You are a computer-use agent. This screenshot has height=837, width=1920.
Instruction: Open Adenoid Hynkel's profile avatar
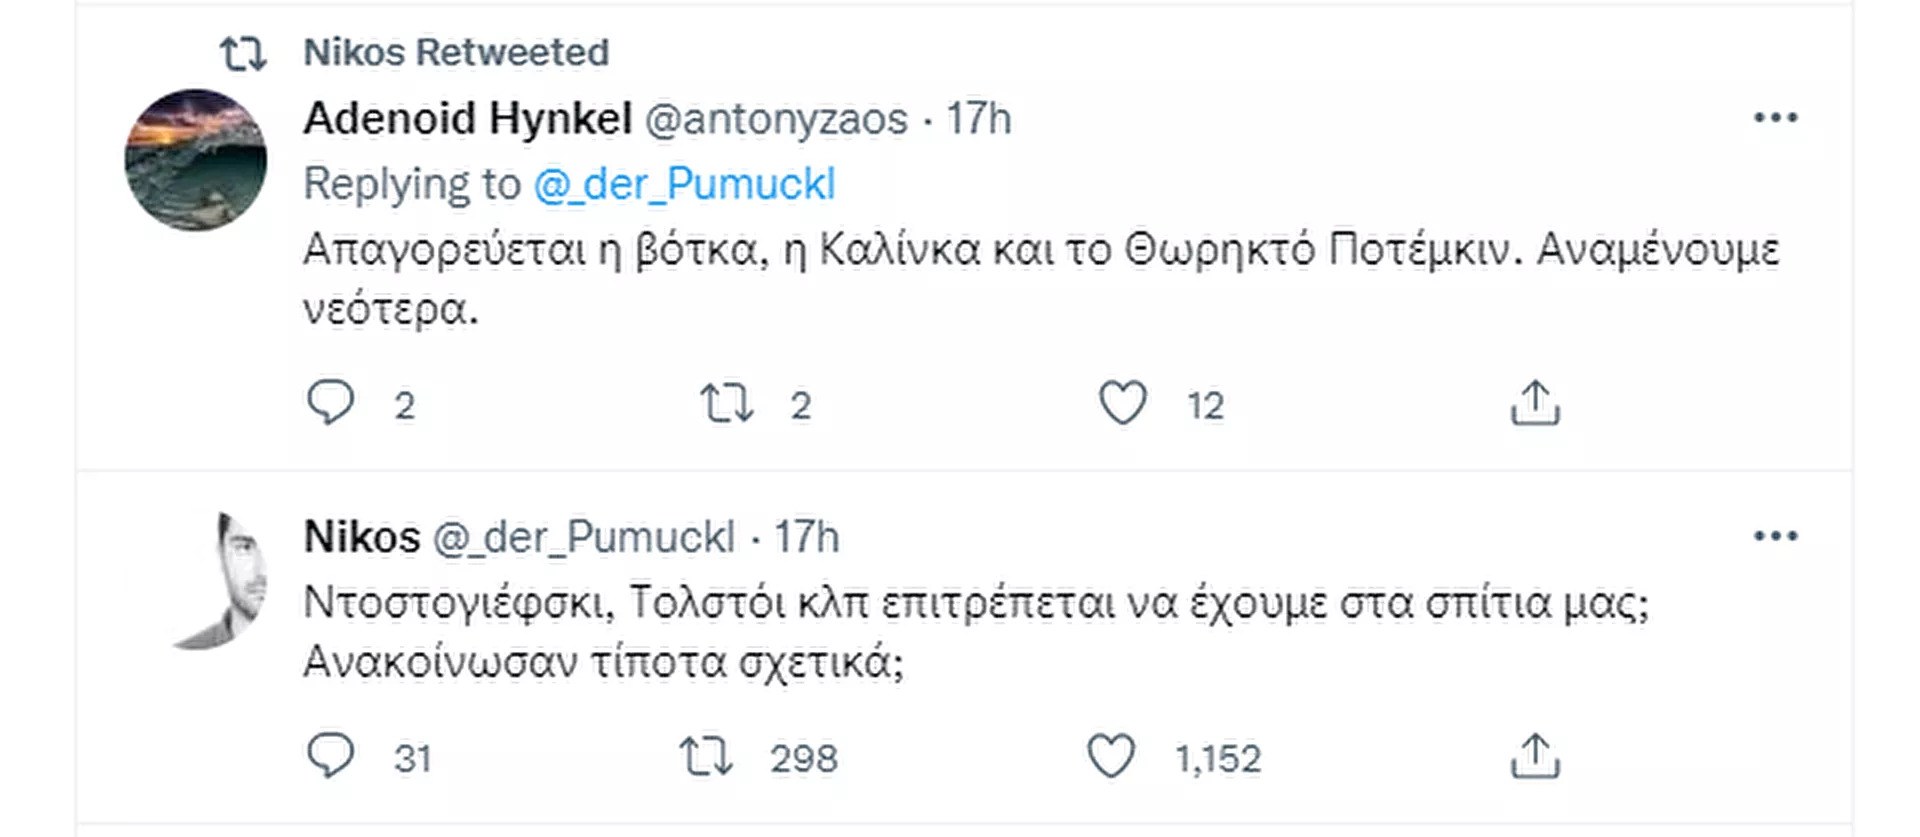pyautogui.click(x=196, y=160)
